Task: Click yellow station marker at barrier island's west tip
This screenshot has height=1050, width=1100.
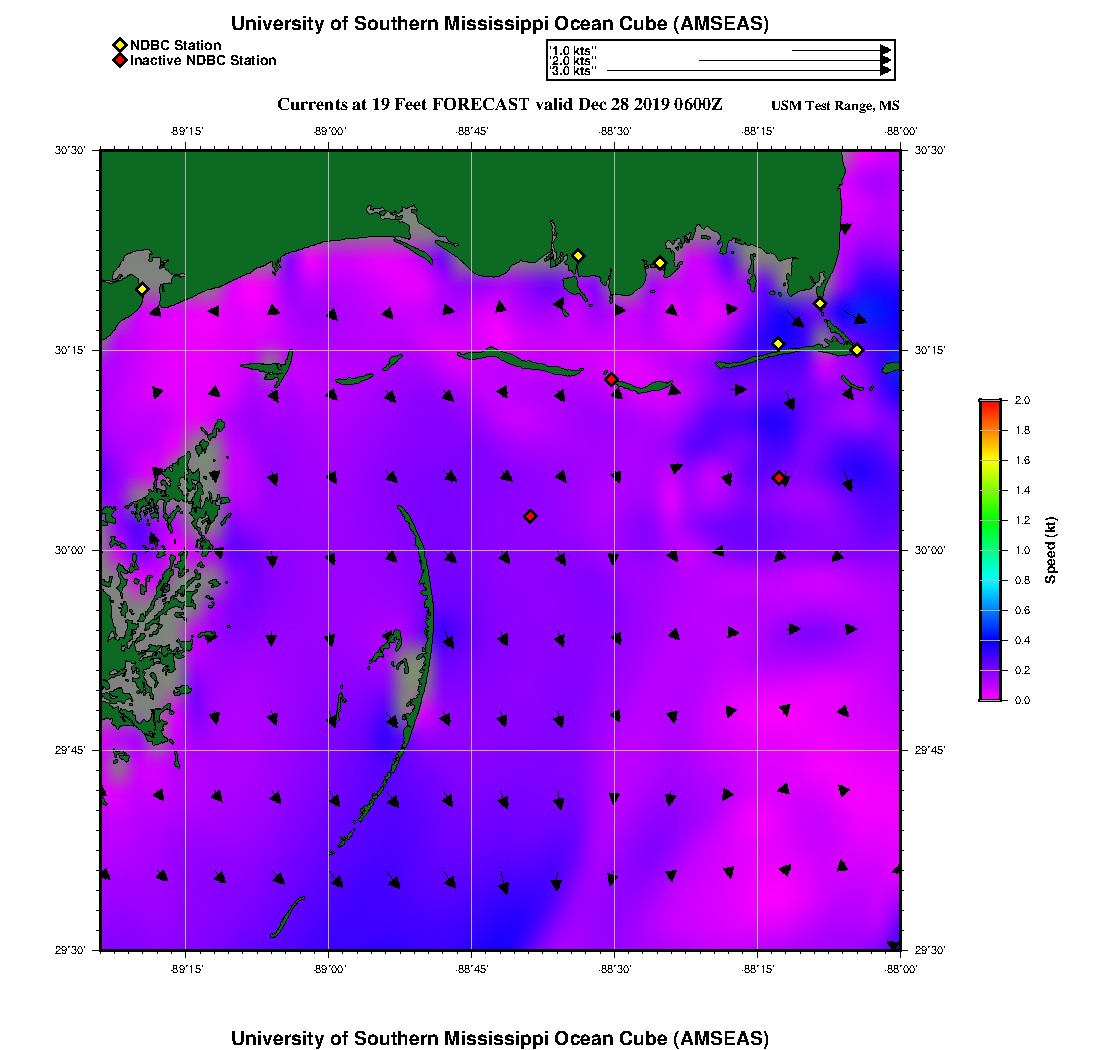Action: 779,344
